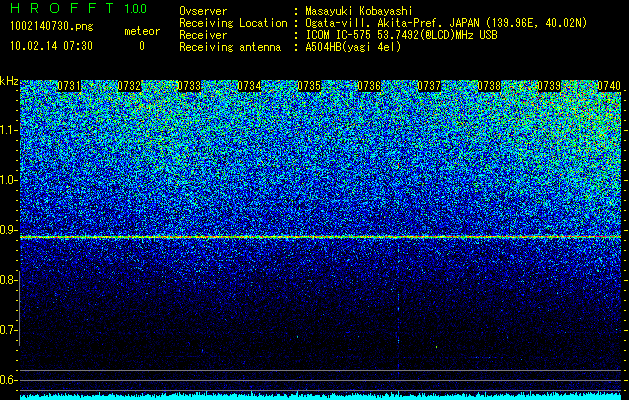This screenshot has height=400, width=629.
Task: Click the Ogata-vill. Akita-Pref. JAPAN location text
Action: pos(445,23)
